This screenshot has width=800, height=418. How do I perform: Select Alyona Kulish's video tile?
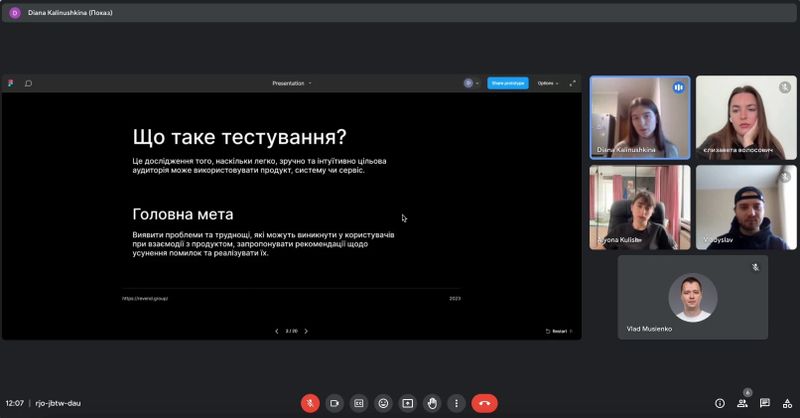click(x=640, y=207)
